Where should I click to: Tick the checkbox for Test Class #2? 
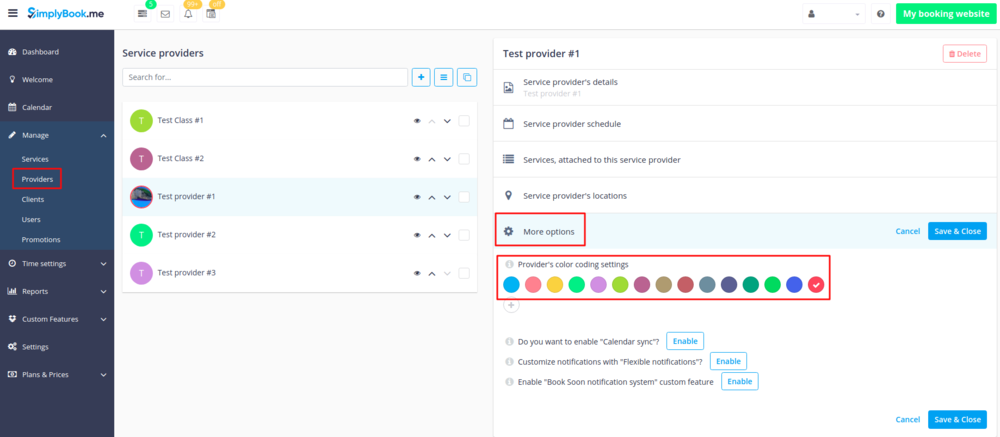[464, 159]
